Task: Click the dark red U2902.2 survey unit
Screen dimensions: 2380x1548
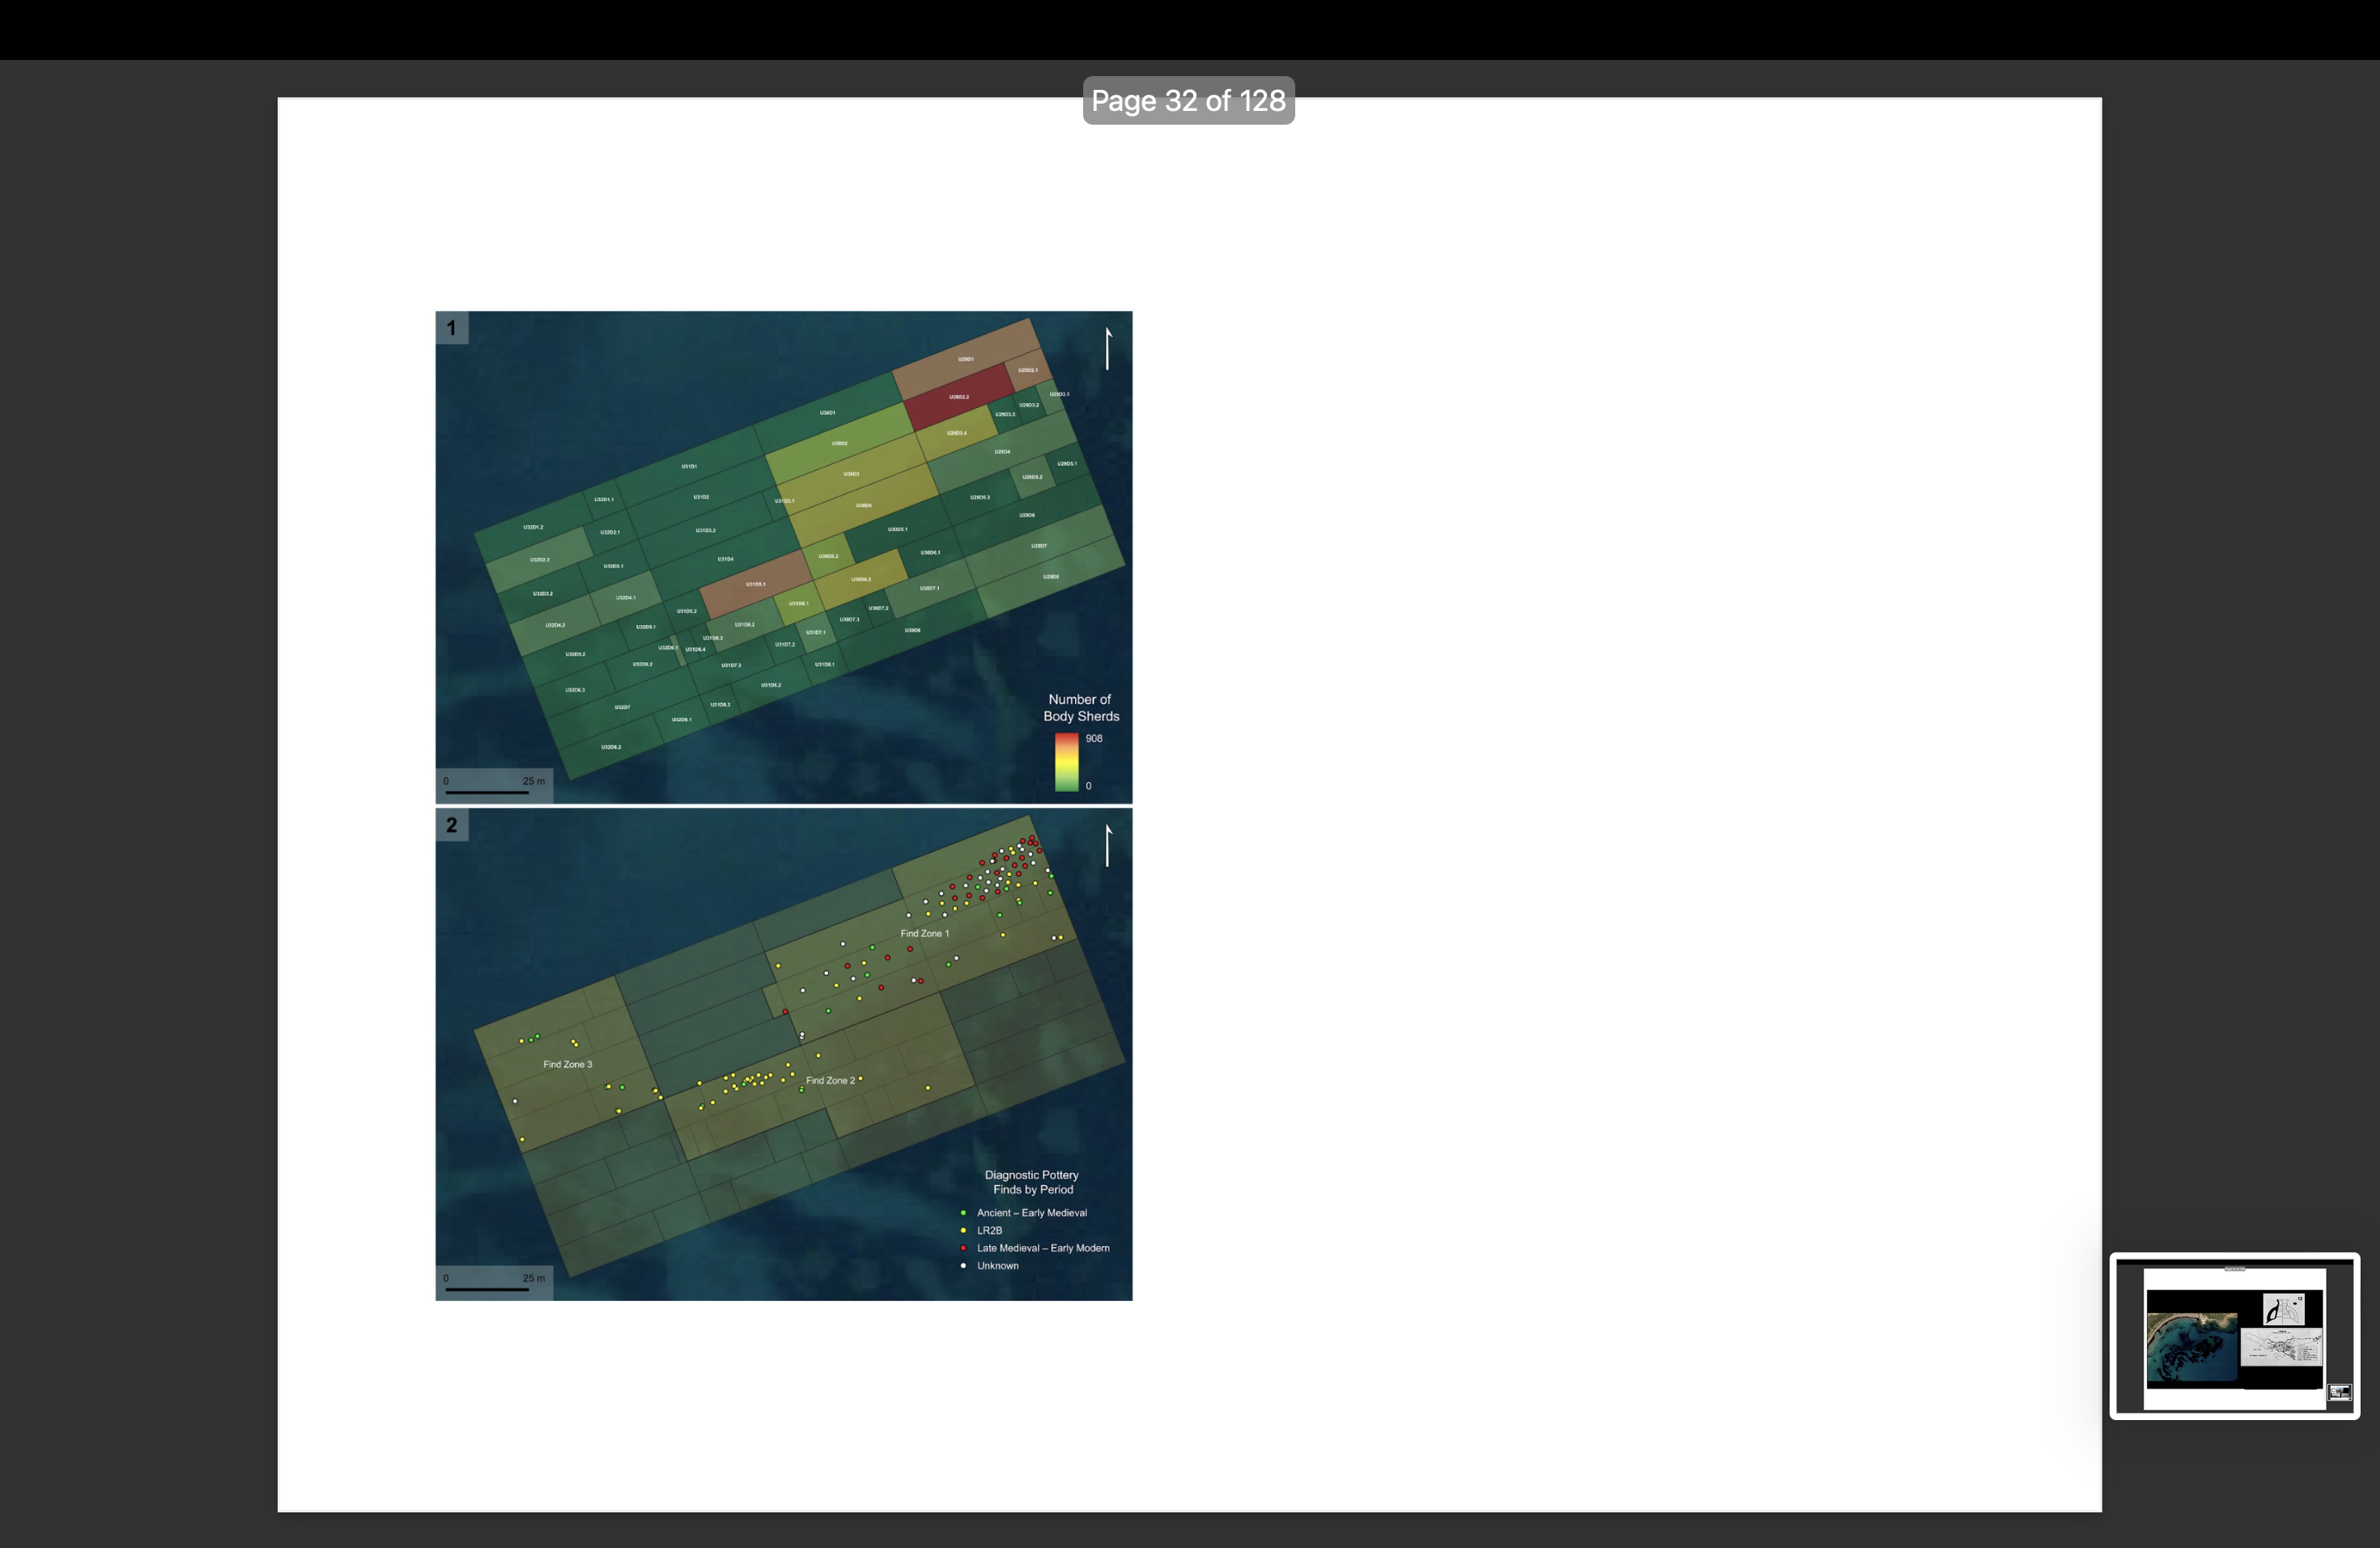Action: tap(958, 398)
